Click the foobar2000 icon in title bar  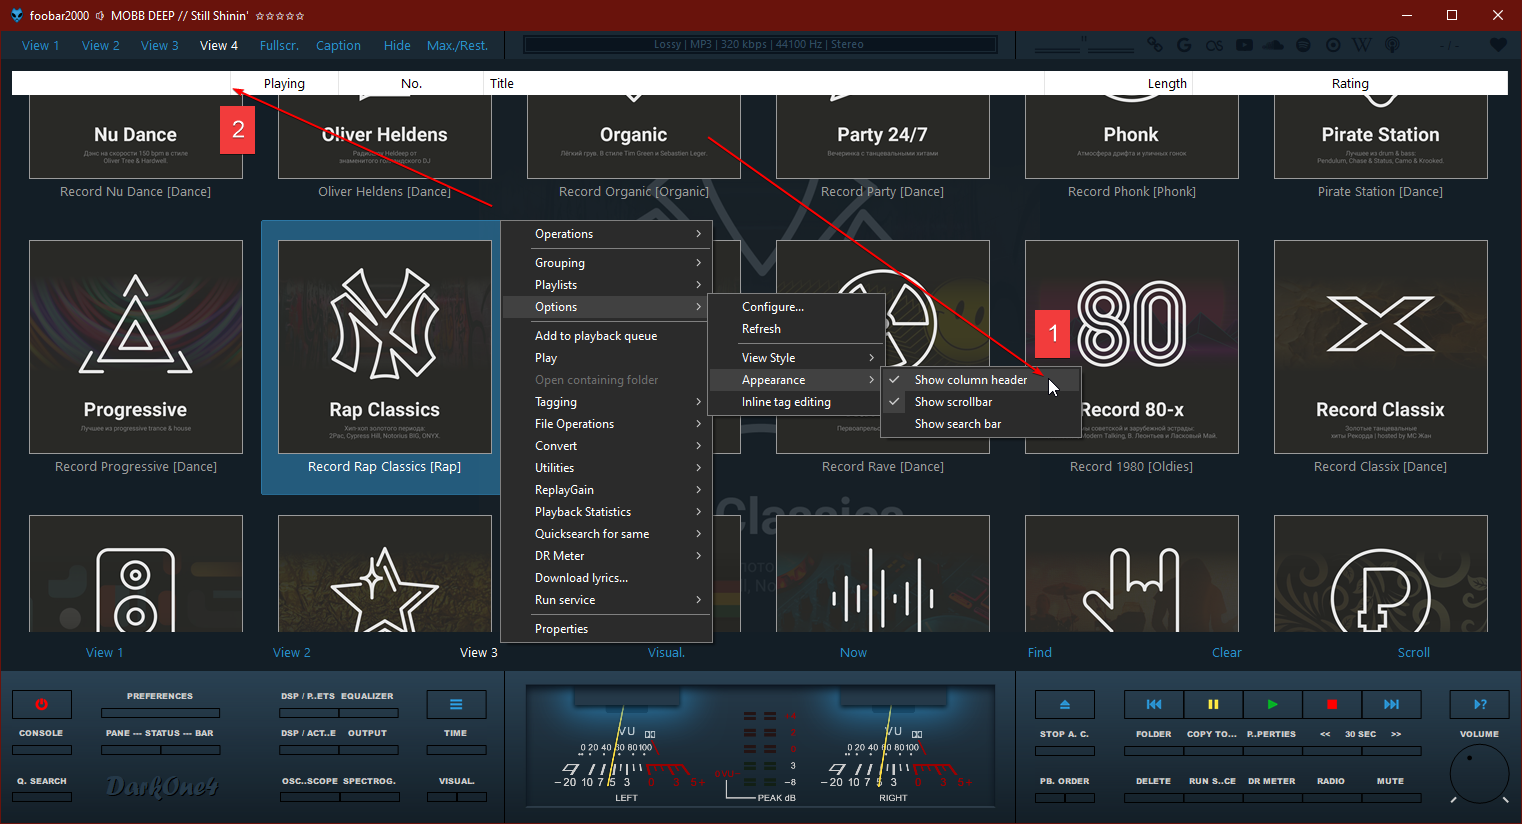click(16, 15)
